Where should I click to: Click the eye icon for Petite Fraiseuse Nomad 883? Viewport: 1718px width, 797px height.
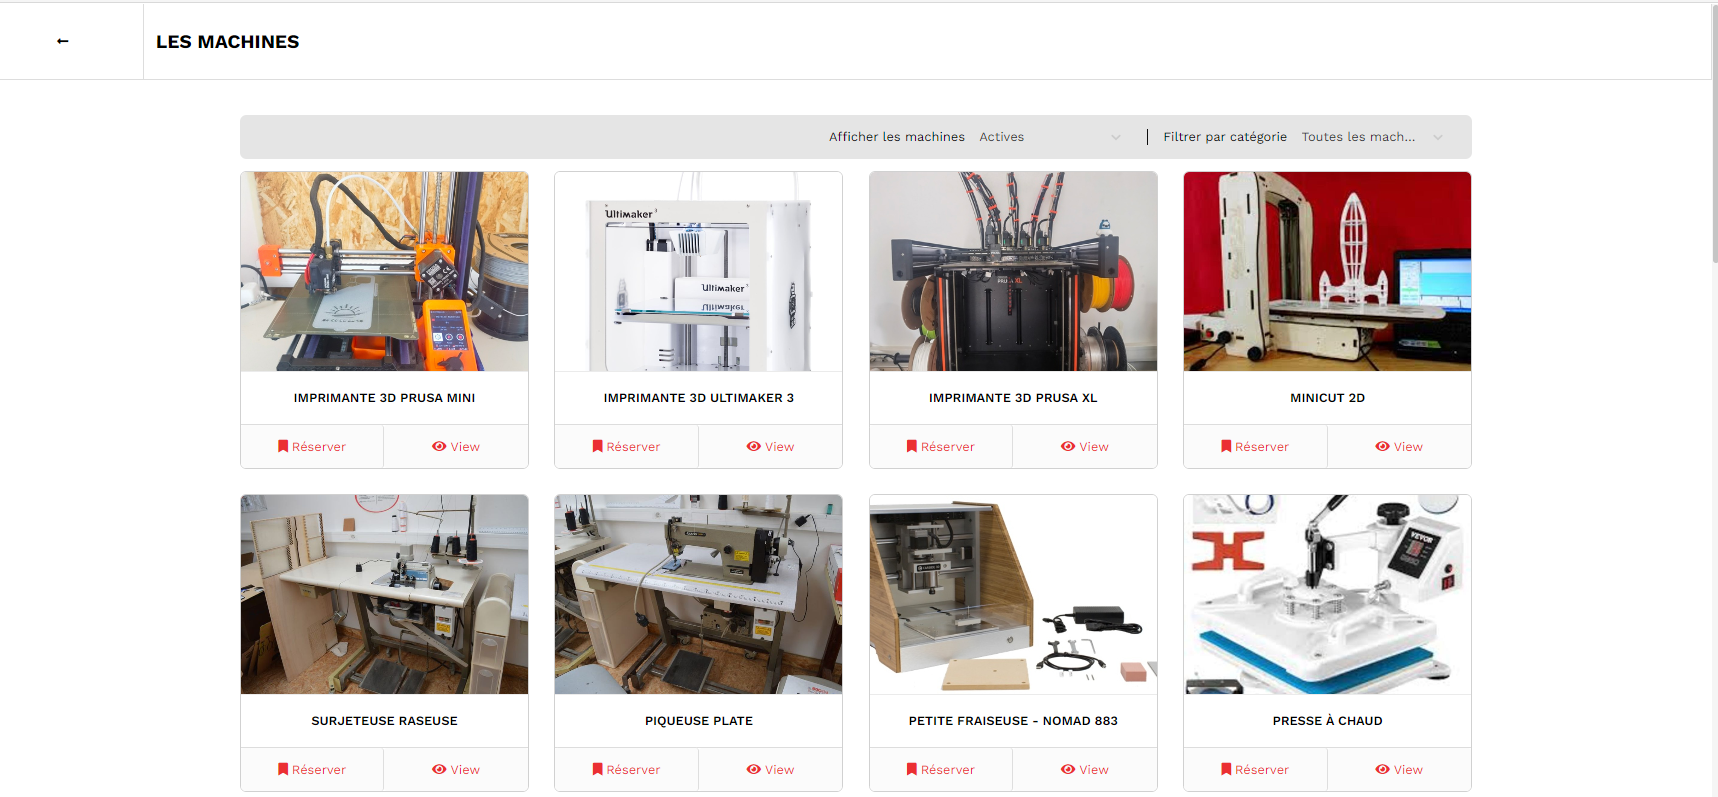[1068, 769]
